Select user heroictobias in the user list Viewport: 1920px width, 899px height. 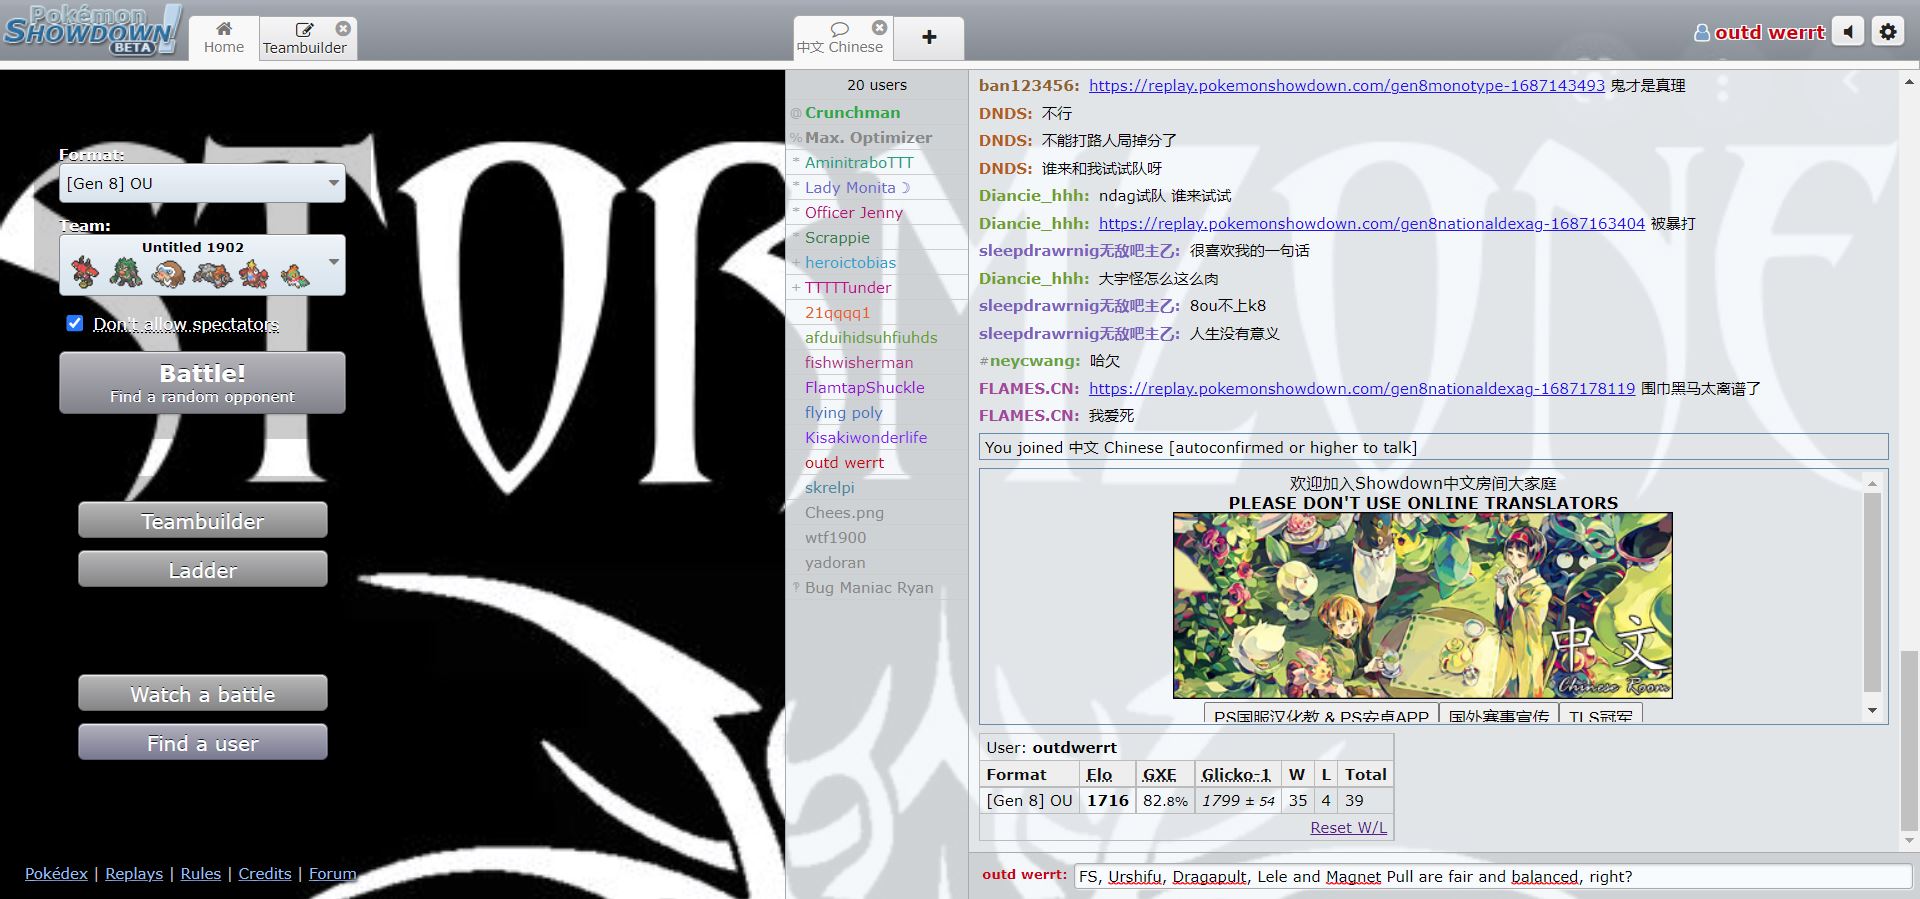click(877, 263)
